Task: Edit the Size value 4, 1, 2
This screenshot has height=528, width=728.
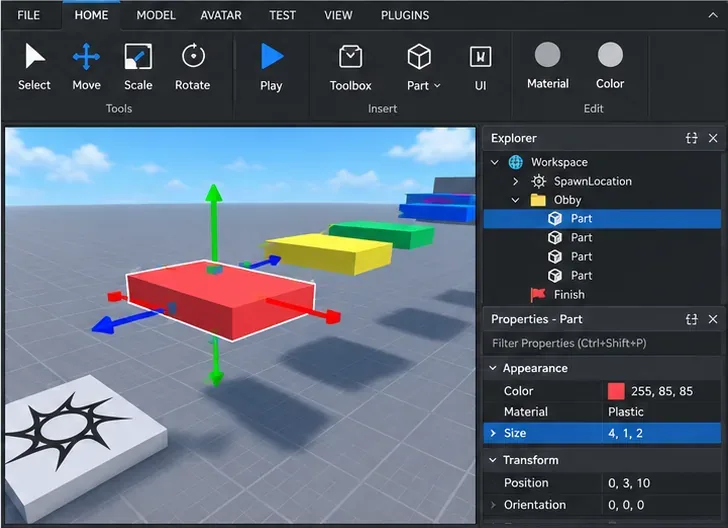Action: (x=625, y=433)
